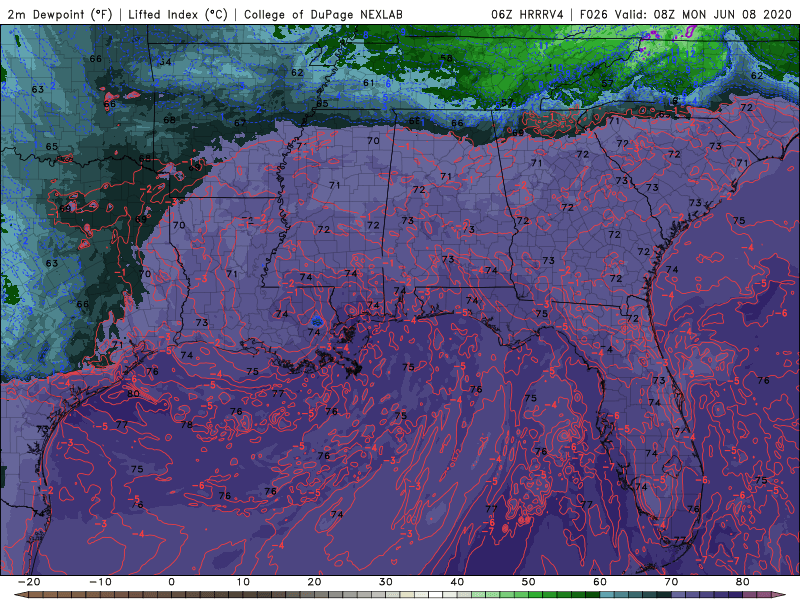
Task: Click the '06Z HRRRV4' model run label
Action: coord(528,14)
